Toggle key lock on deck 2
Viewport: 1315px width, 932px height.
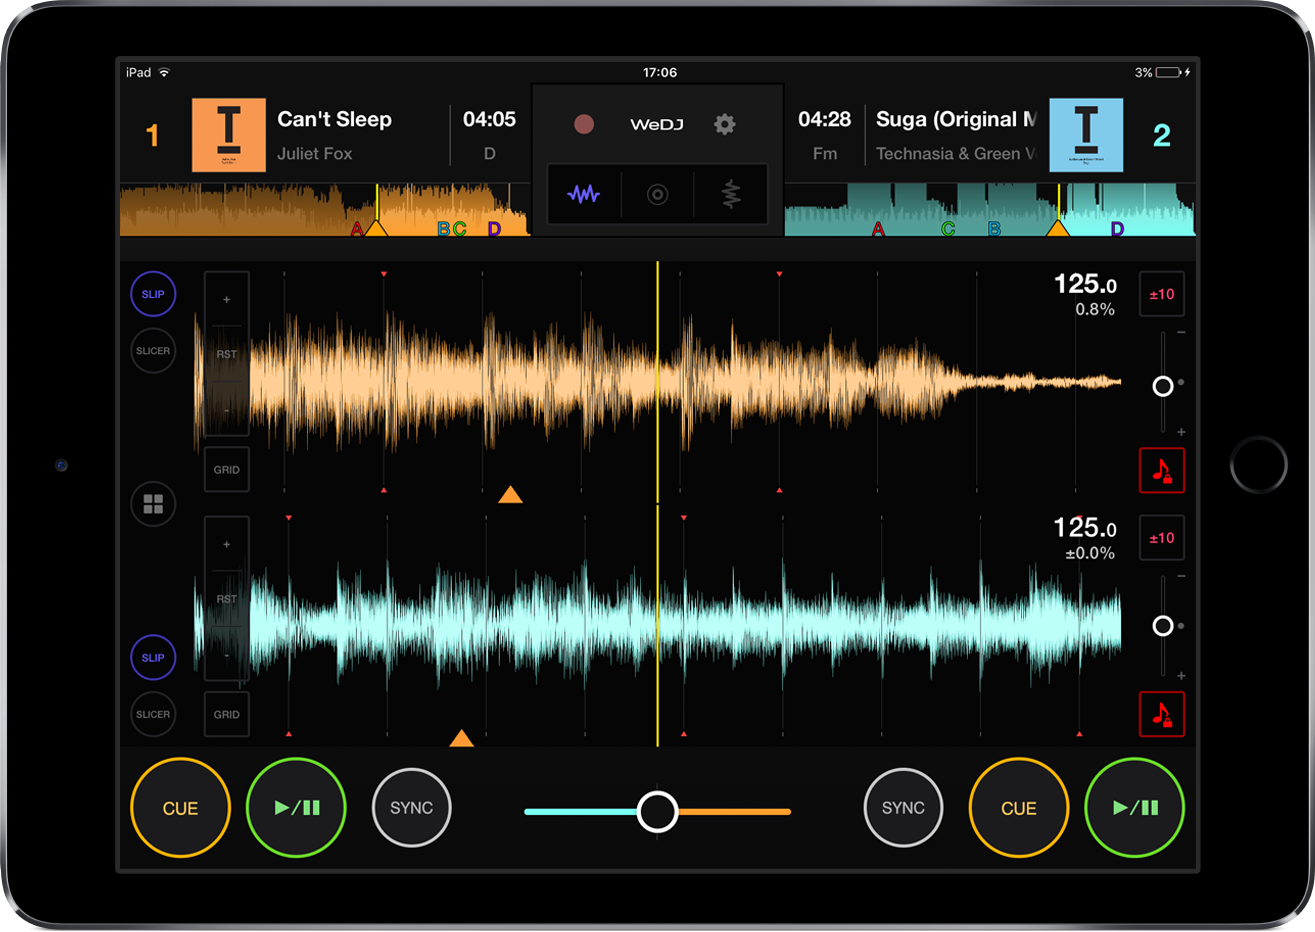[1162, 714]
